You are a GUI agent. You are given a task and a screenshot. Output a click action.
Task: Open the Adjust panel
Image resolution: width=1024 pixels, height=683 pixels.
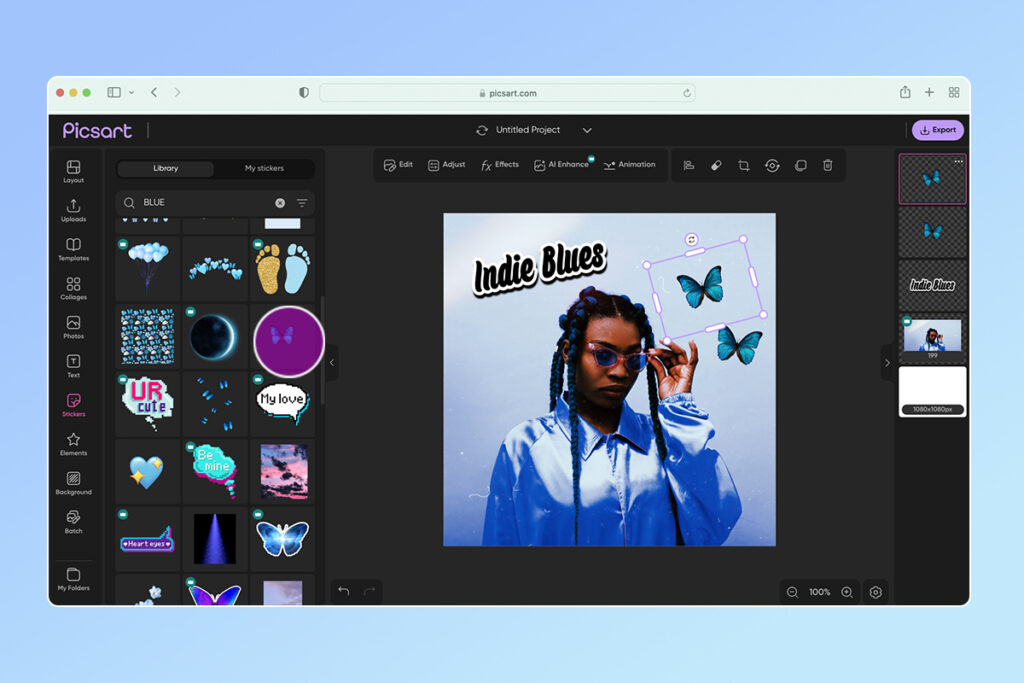point(446,165)
